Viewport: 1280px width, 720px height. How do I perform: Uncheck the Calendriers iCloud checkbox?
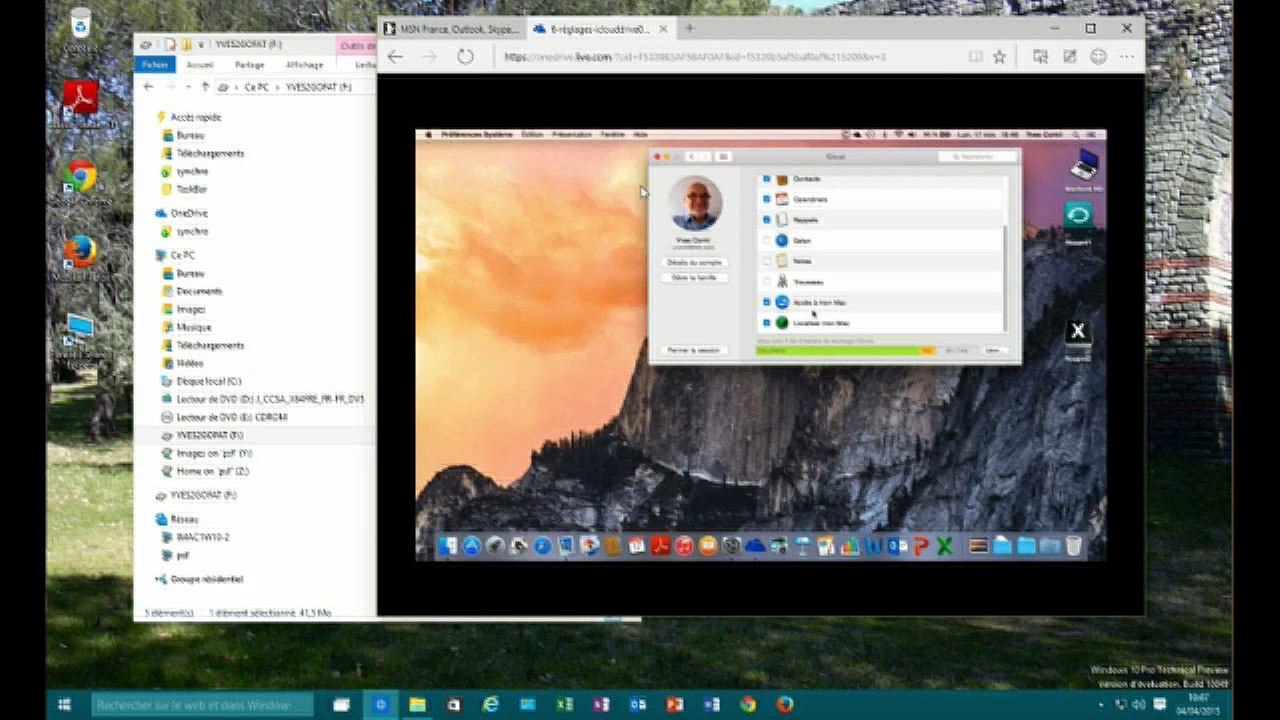(767, 199)
